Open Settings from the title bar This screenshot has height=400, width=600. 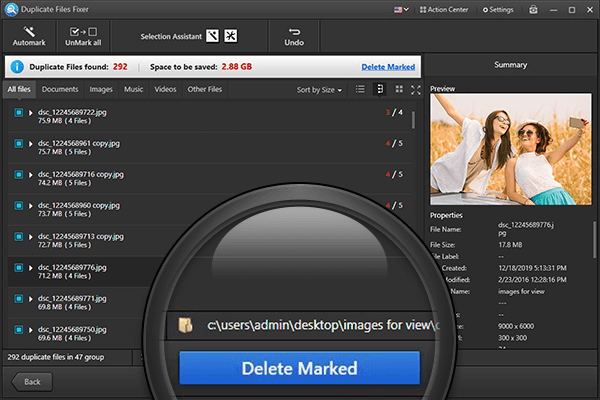(x=497, y=9)
